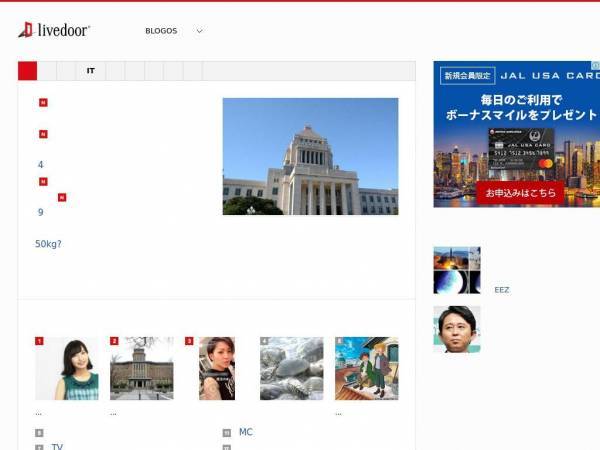
Task: Open the National Diet building headline photo
Action: pyautogui.click(x=310, y=156)
